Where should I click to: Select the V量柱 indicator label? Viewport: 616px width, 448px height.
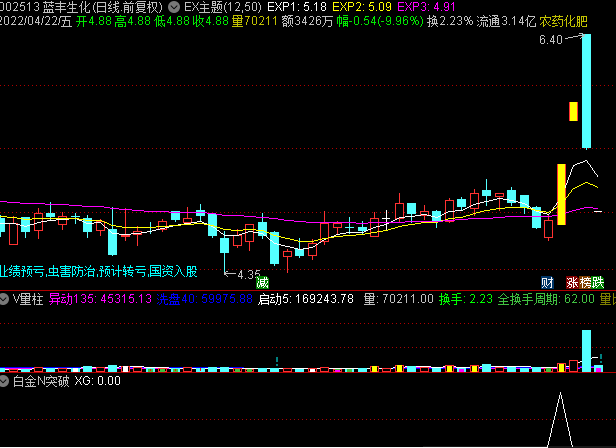(28, 299)
